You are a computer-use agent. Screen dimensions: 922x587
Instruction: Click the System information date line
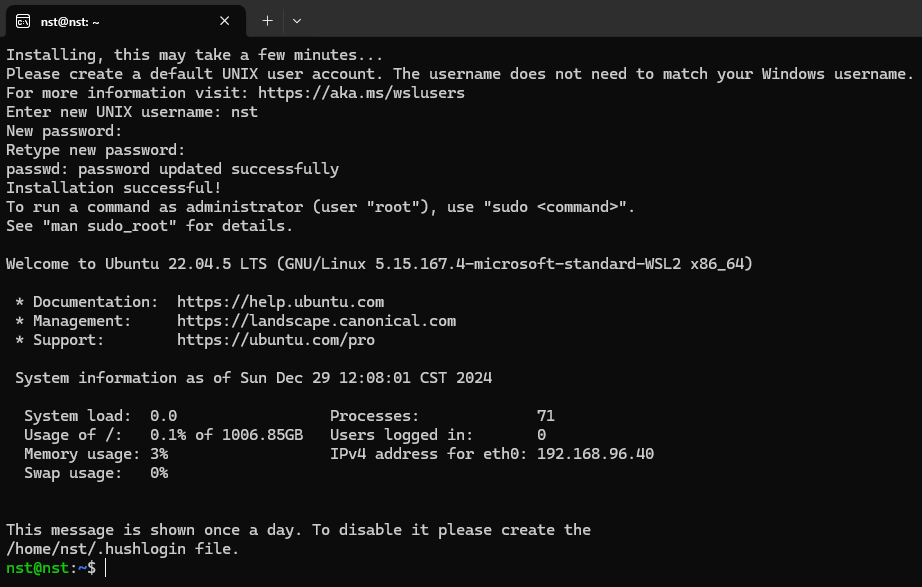(253, 378)
